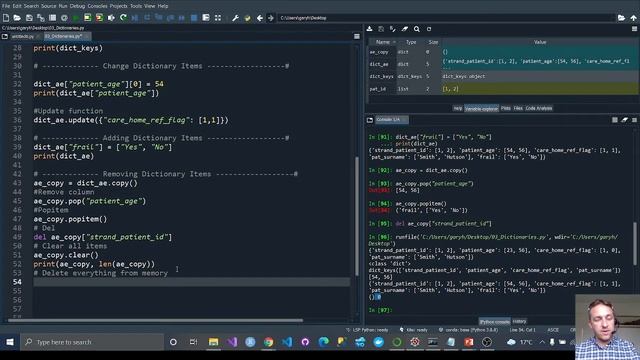Open the Source menu

point(48,6)
